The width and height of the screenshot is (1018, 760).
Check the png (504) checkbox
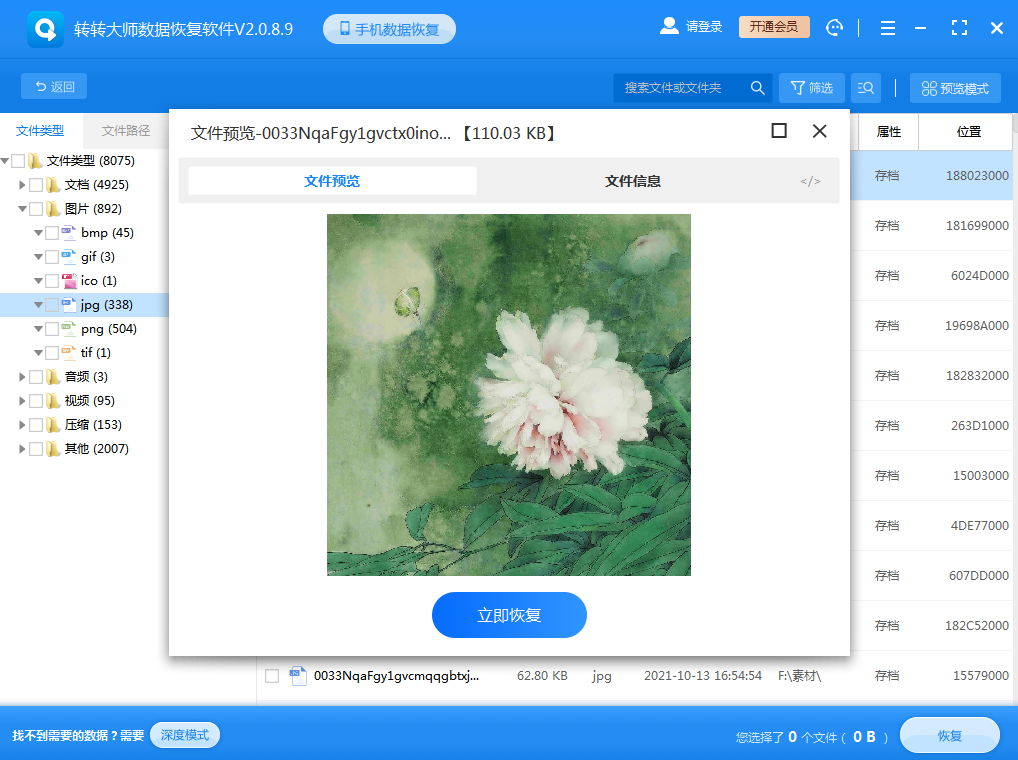click(52, 328)
